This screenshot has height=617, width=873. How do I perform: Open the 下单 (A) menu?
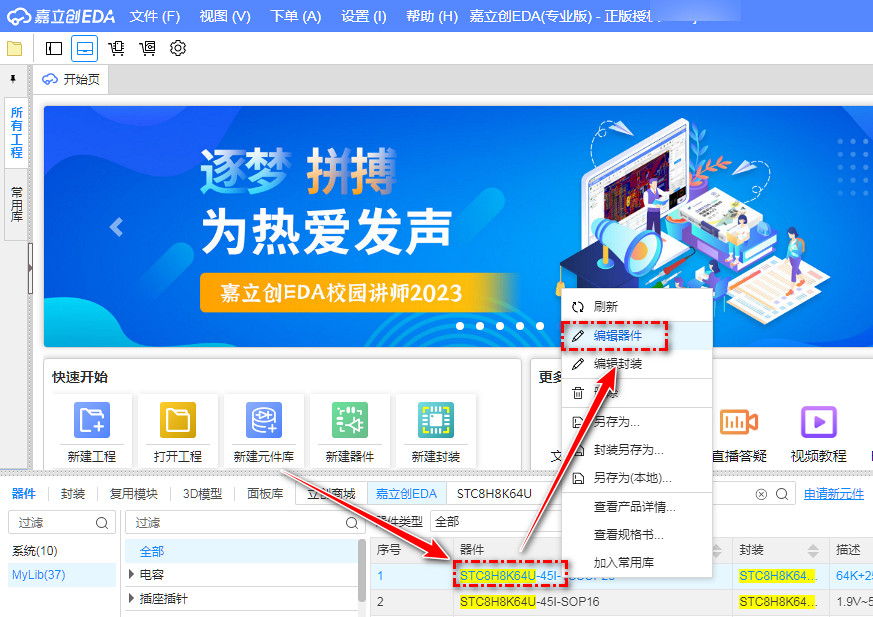pyautogui.click(x=296, y=16)
